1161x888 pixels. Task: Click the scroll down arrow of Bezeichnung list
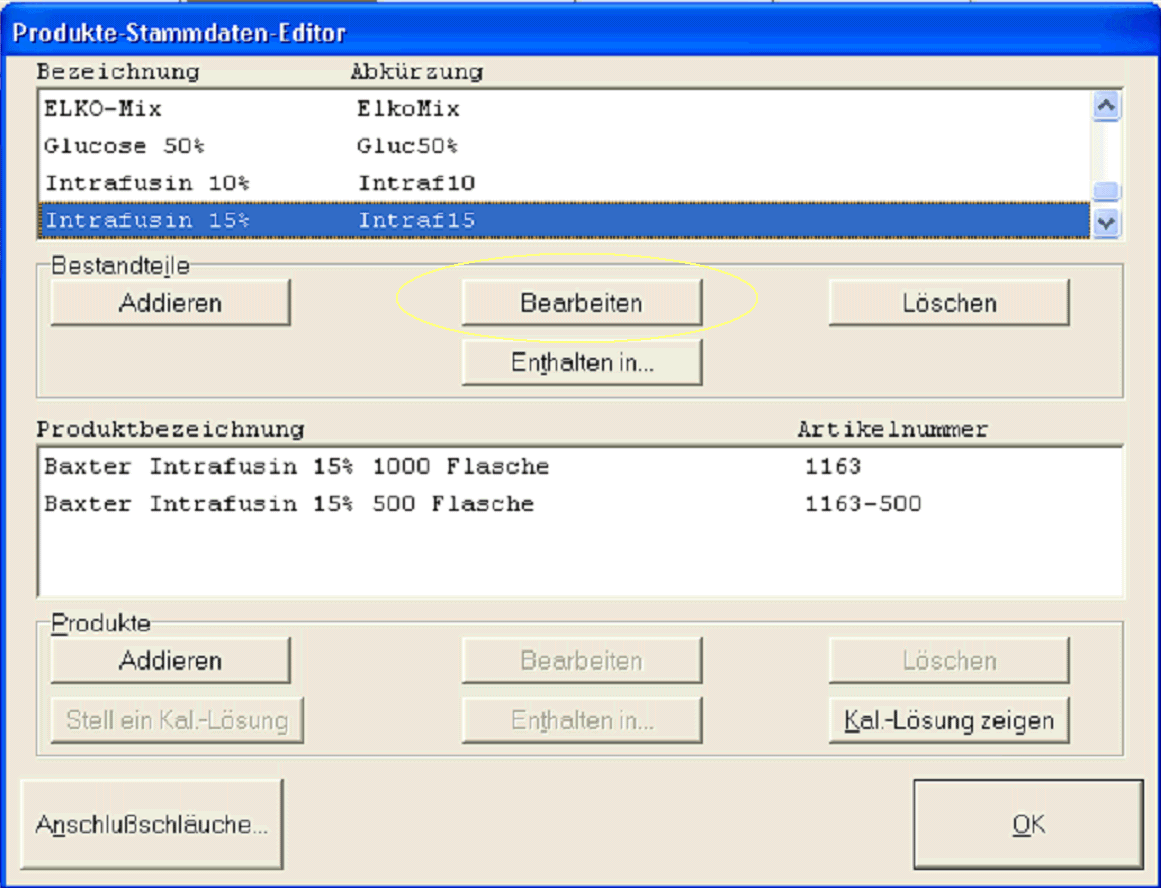pos(1106,222)
